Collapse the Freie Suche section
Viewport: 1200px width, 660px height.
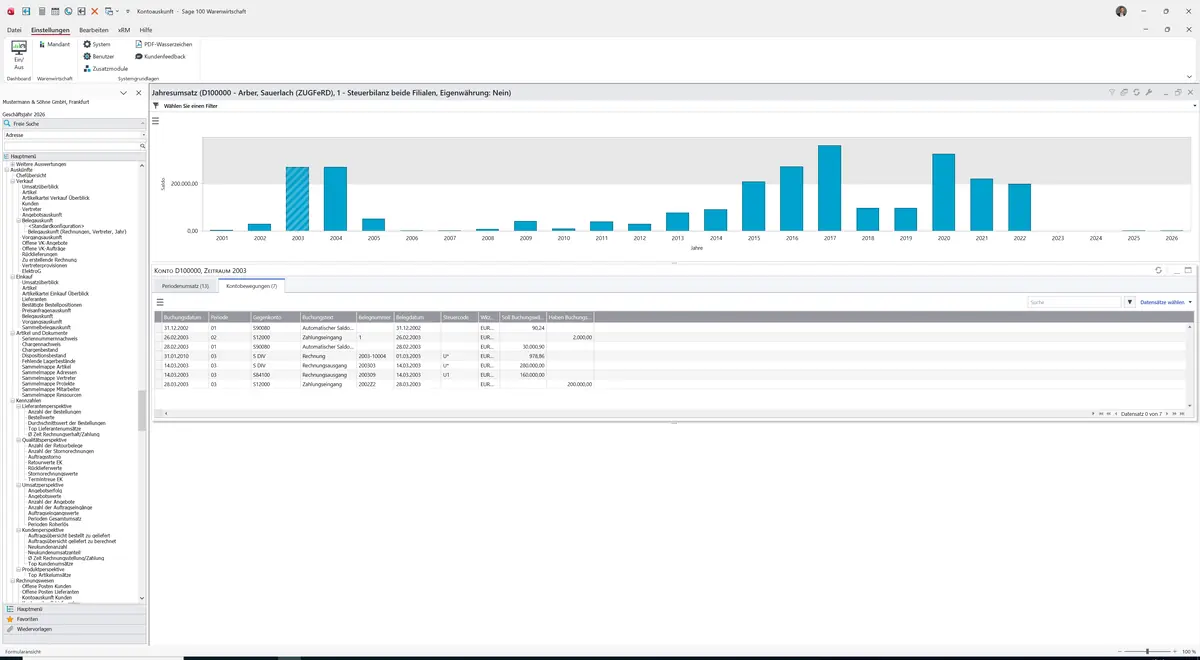pos(143,124)
